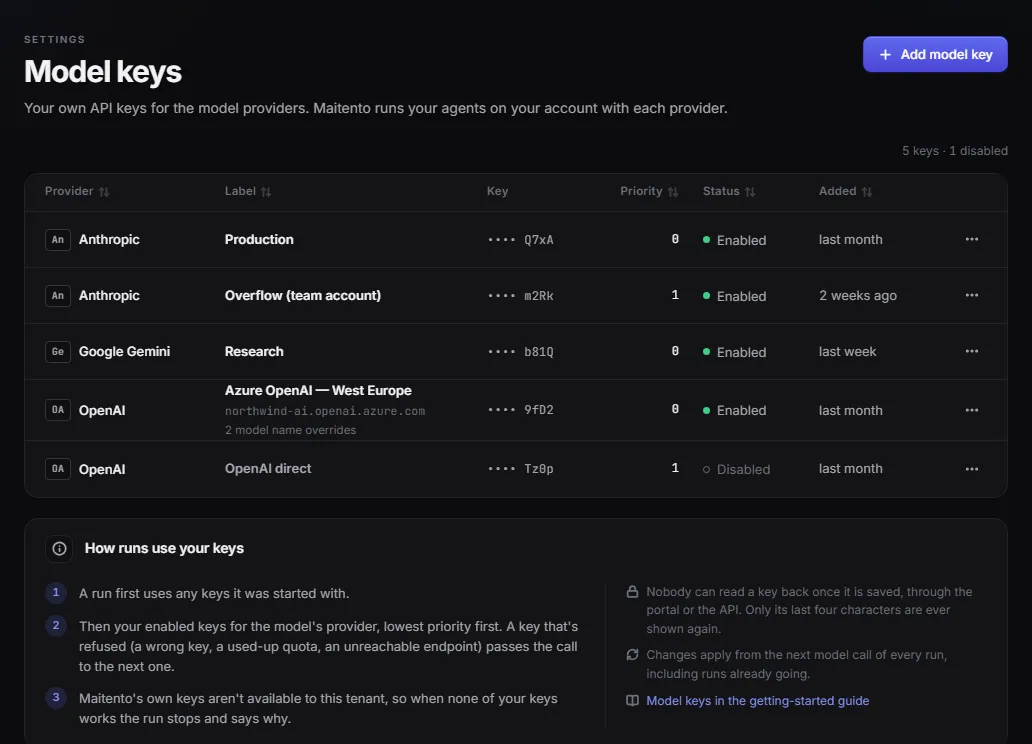Screen dimensions: 1032x744
Task: Select Azure OpenAI — West Europe label
Action: click(x=318, y=390)
